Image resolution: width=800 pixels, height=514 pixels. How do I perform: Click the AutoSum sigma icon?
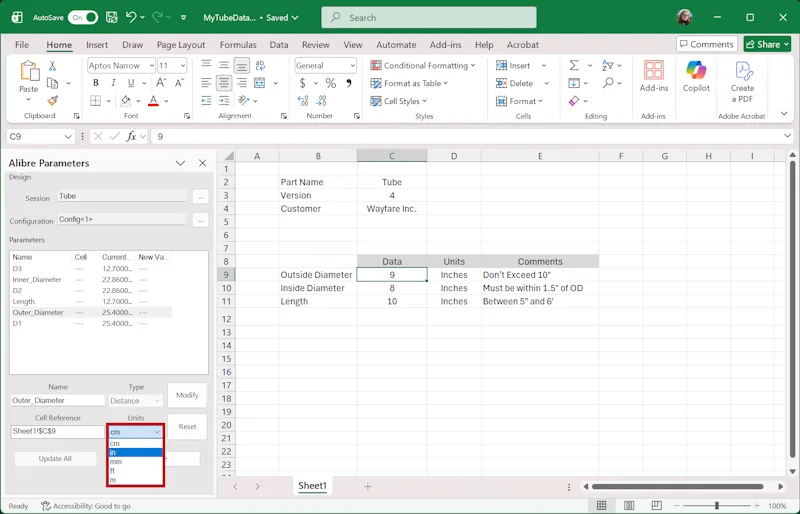point(574,65)
